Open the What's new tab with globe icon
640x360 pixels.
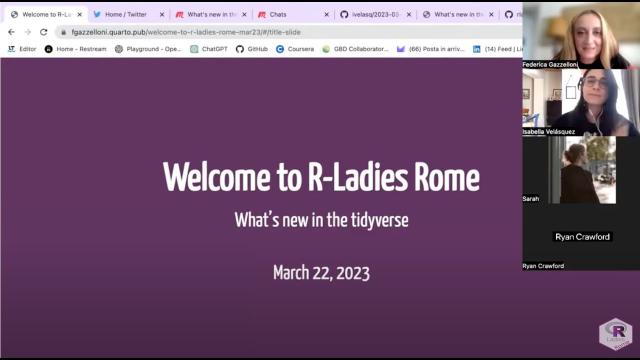(458, 14)
